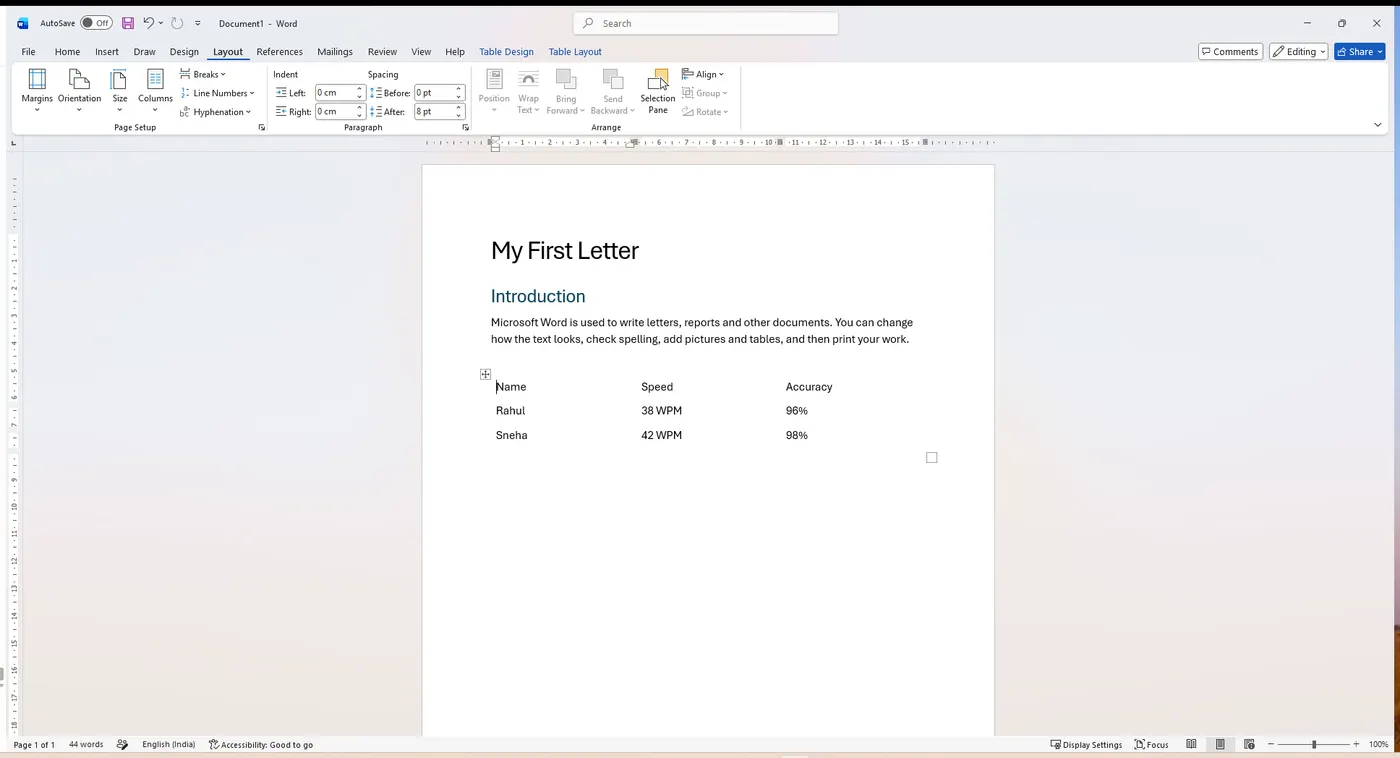The width and height of the screenshot is (1400, 758).
Task: Open the File tab
Action: point(28,51)
